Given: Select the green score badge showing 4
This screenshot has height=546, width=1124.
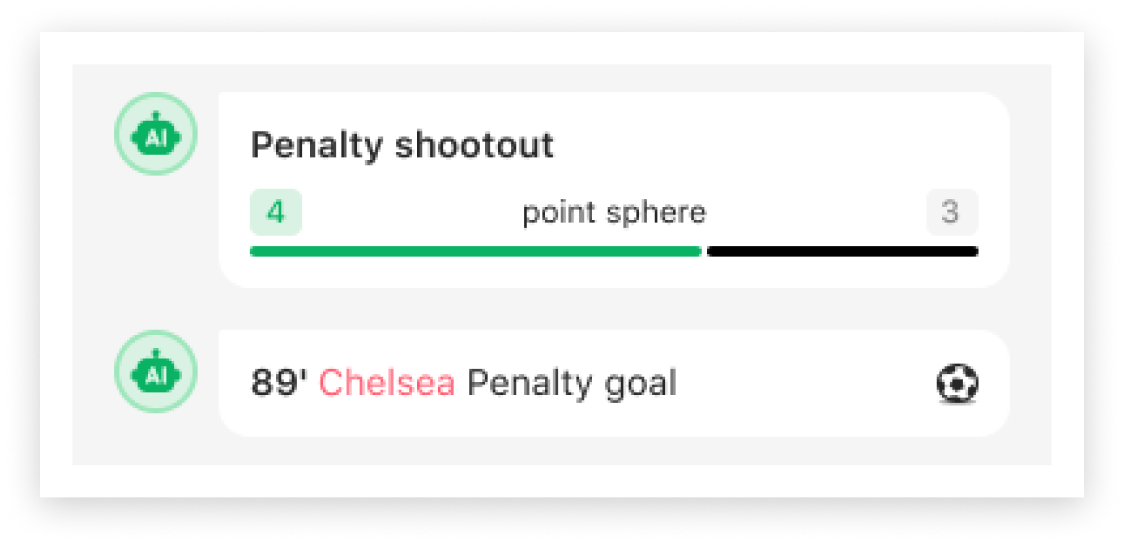Looking at the screenshot, I should 276,212.
